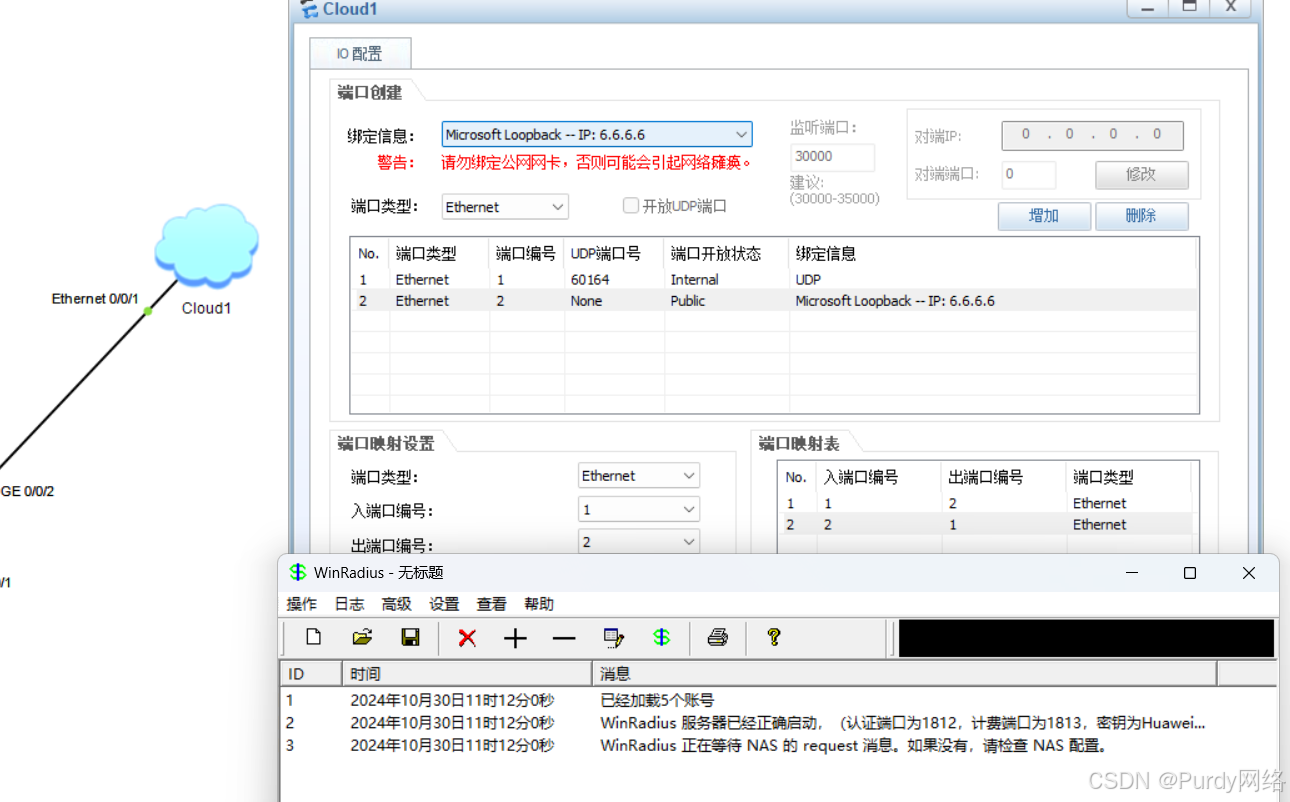Remove an account using the minus icon
Screen dimensions: 1290x802
(563, 637)
